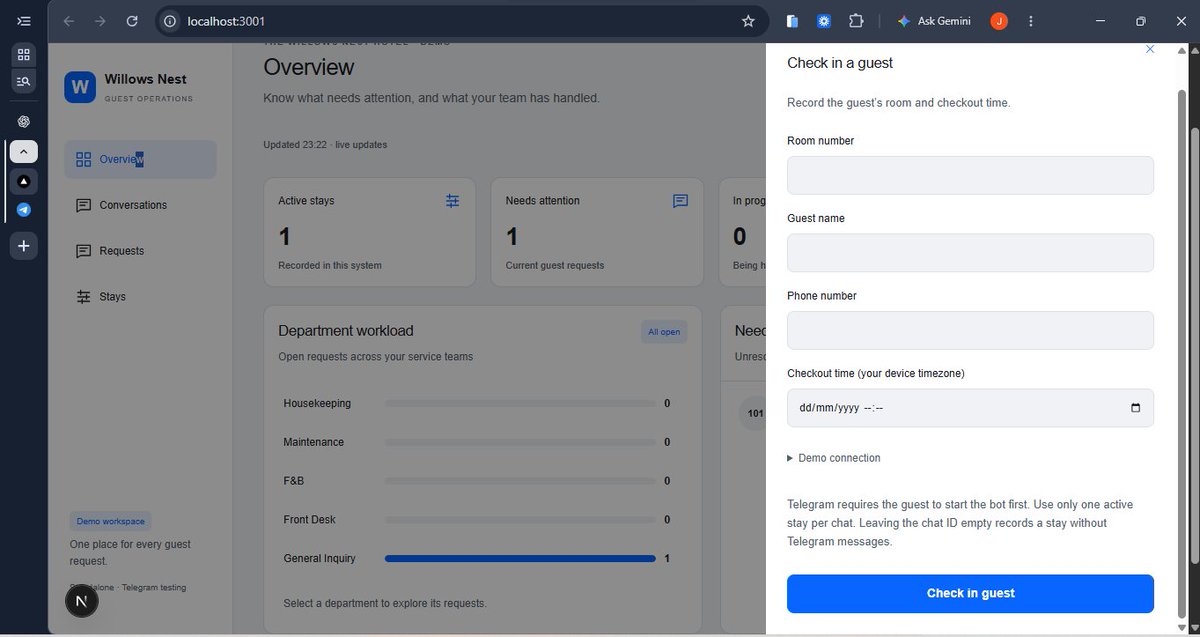The height and width of the screenshot is (637, 1200).
Task: Click the Overview page heading
Action: pos(309,67)
